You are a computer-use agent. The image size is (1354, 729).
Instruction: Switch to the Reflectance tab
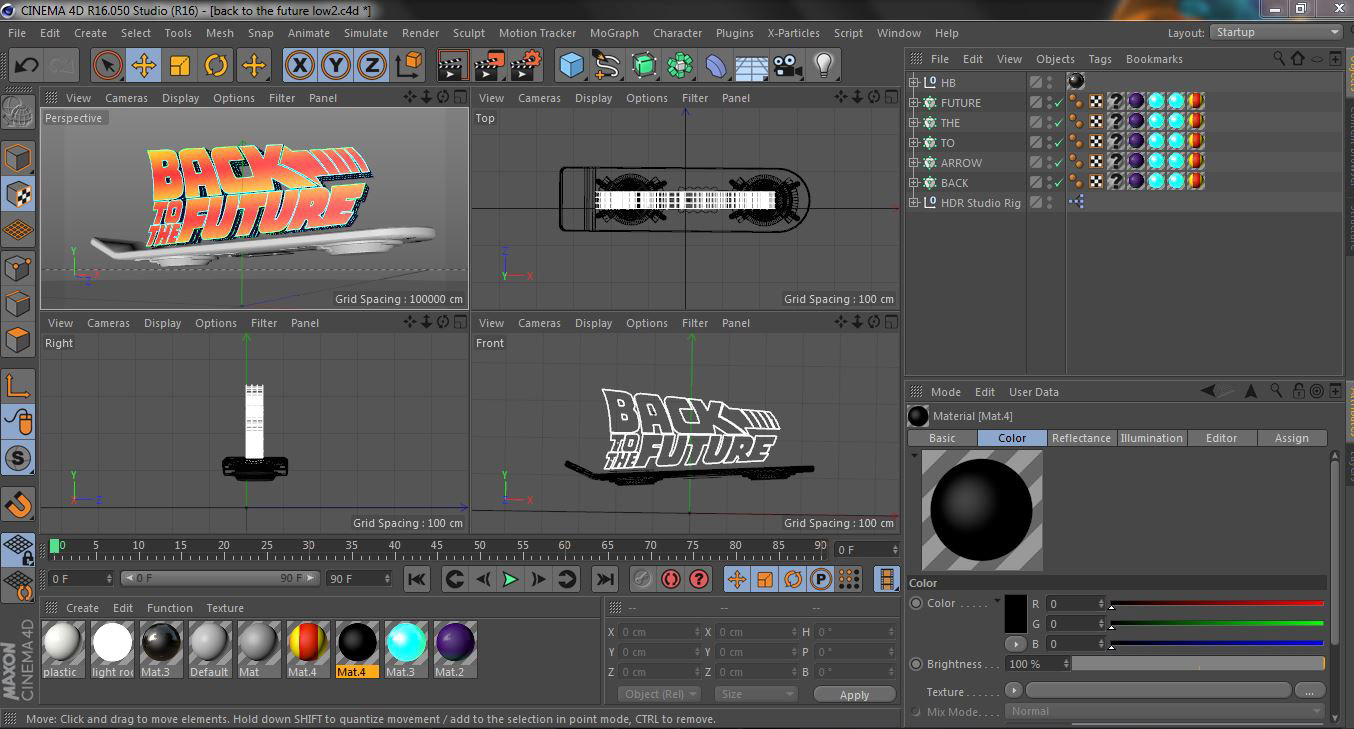coord(1081,438)
